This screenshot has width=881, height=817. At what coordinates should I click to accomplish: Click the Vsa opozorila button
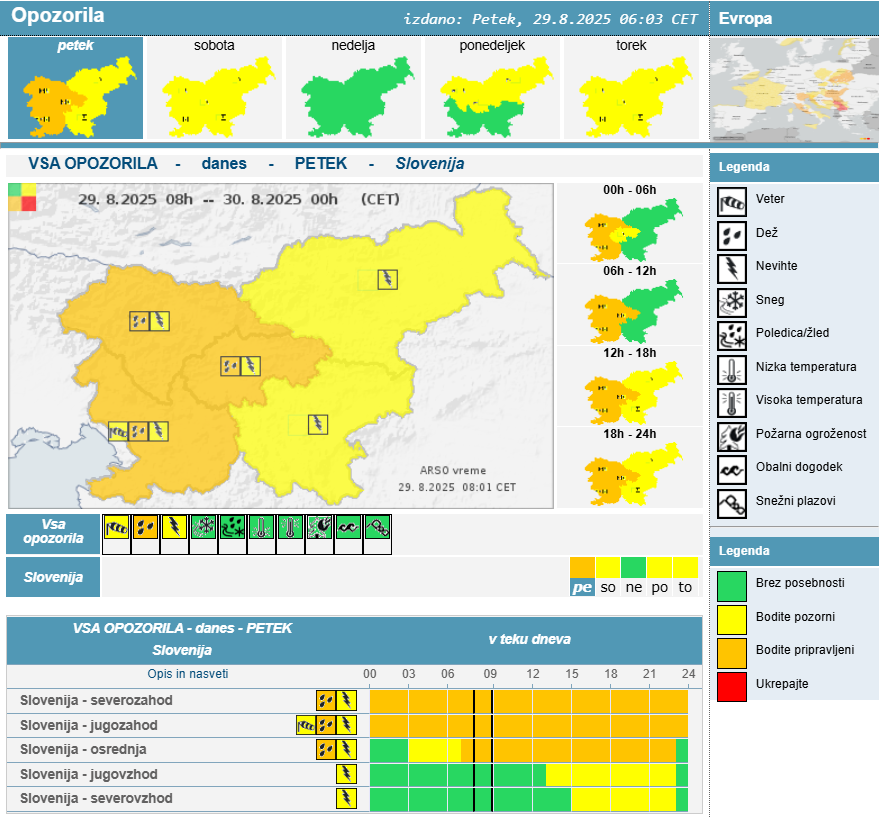53,535
